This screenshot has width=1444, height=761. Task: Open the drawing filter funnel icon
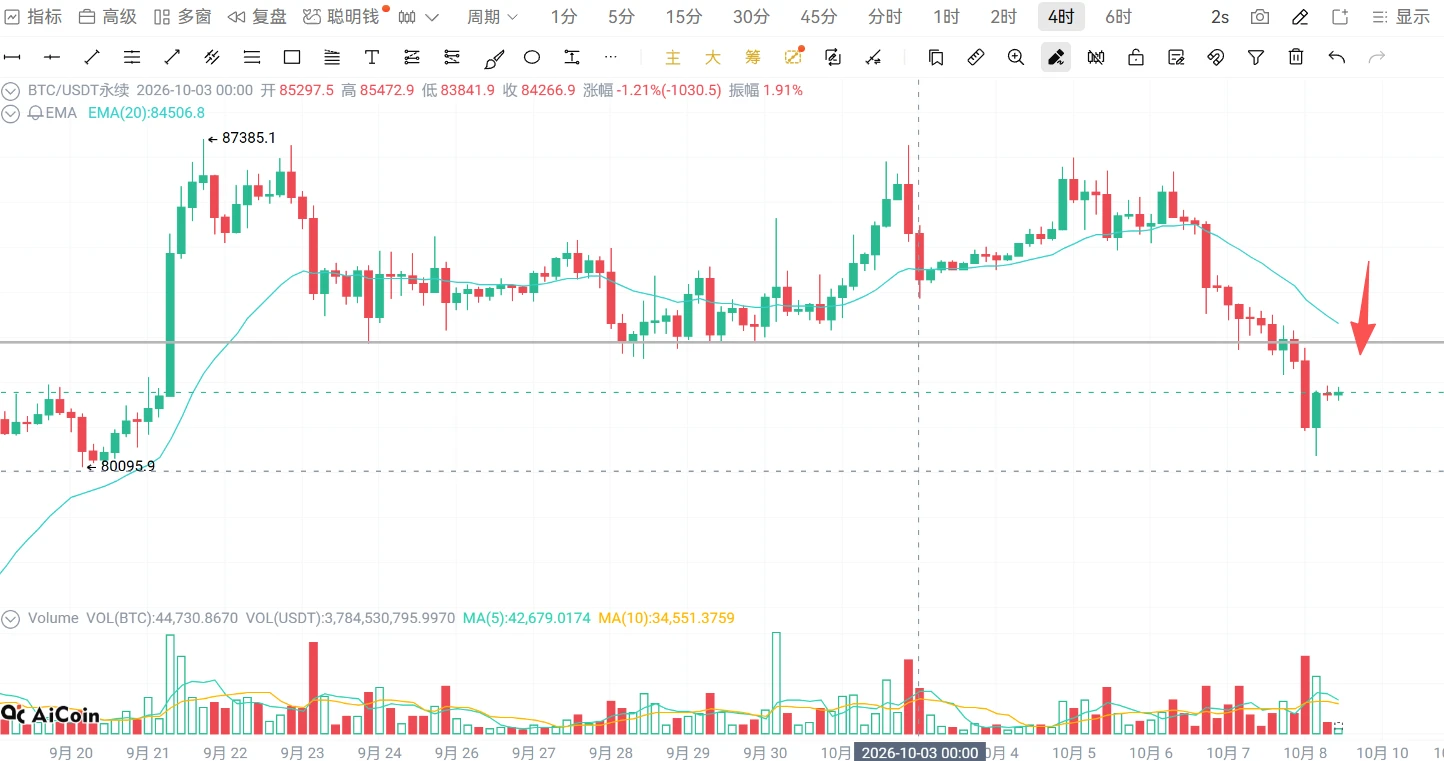point(1256,57)
